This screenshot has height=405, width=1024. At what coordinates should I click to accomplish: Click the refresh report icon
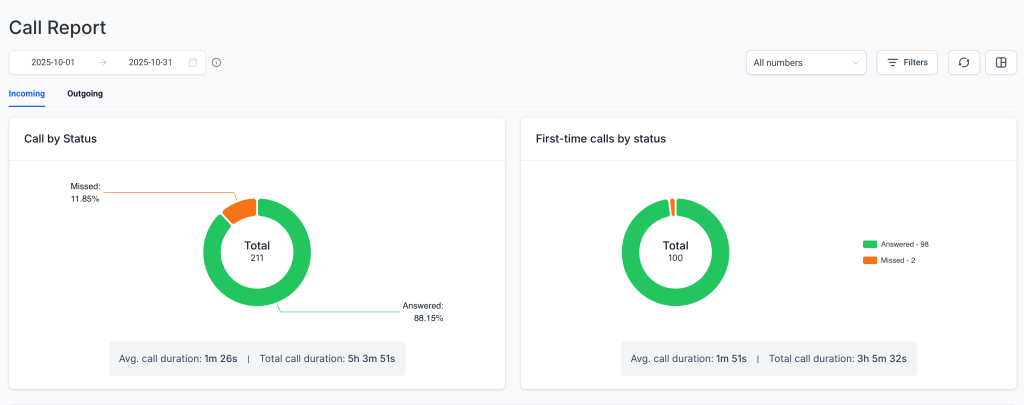963,63
